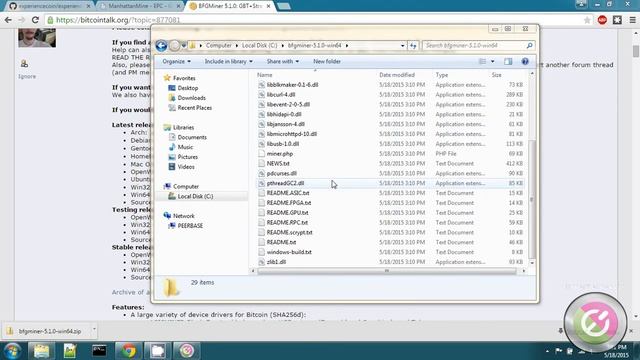Sort by Size column header
Viewport: 640px width, 360px height.
point(507,75)
